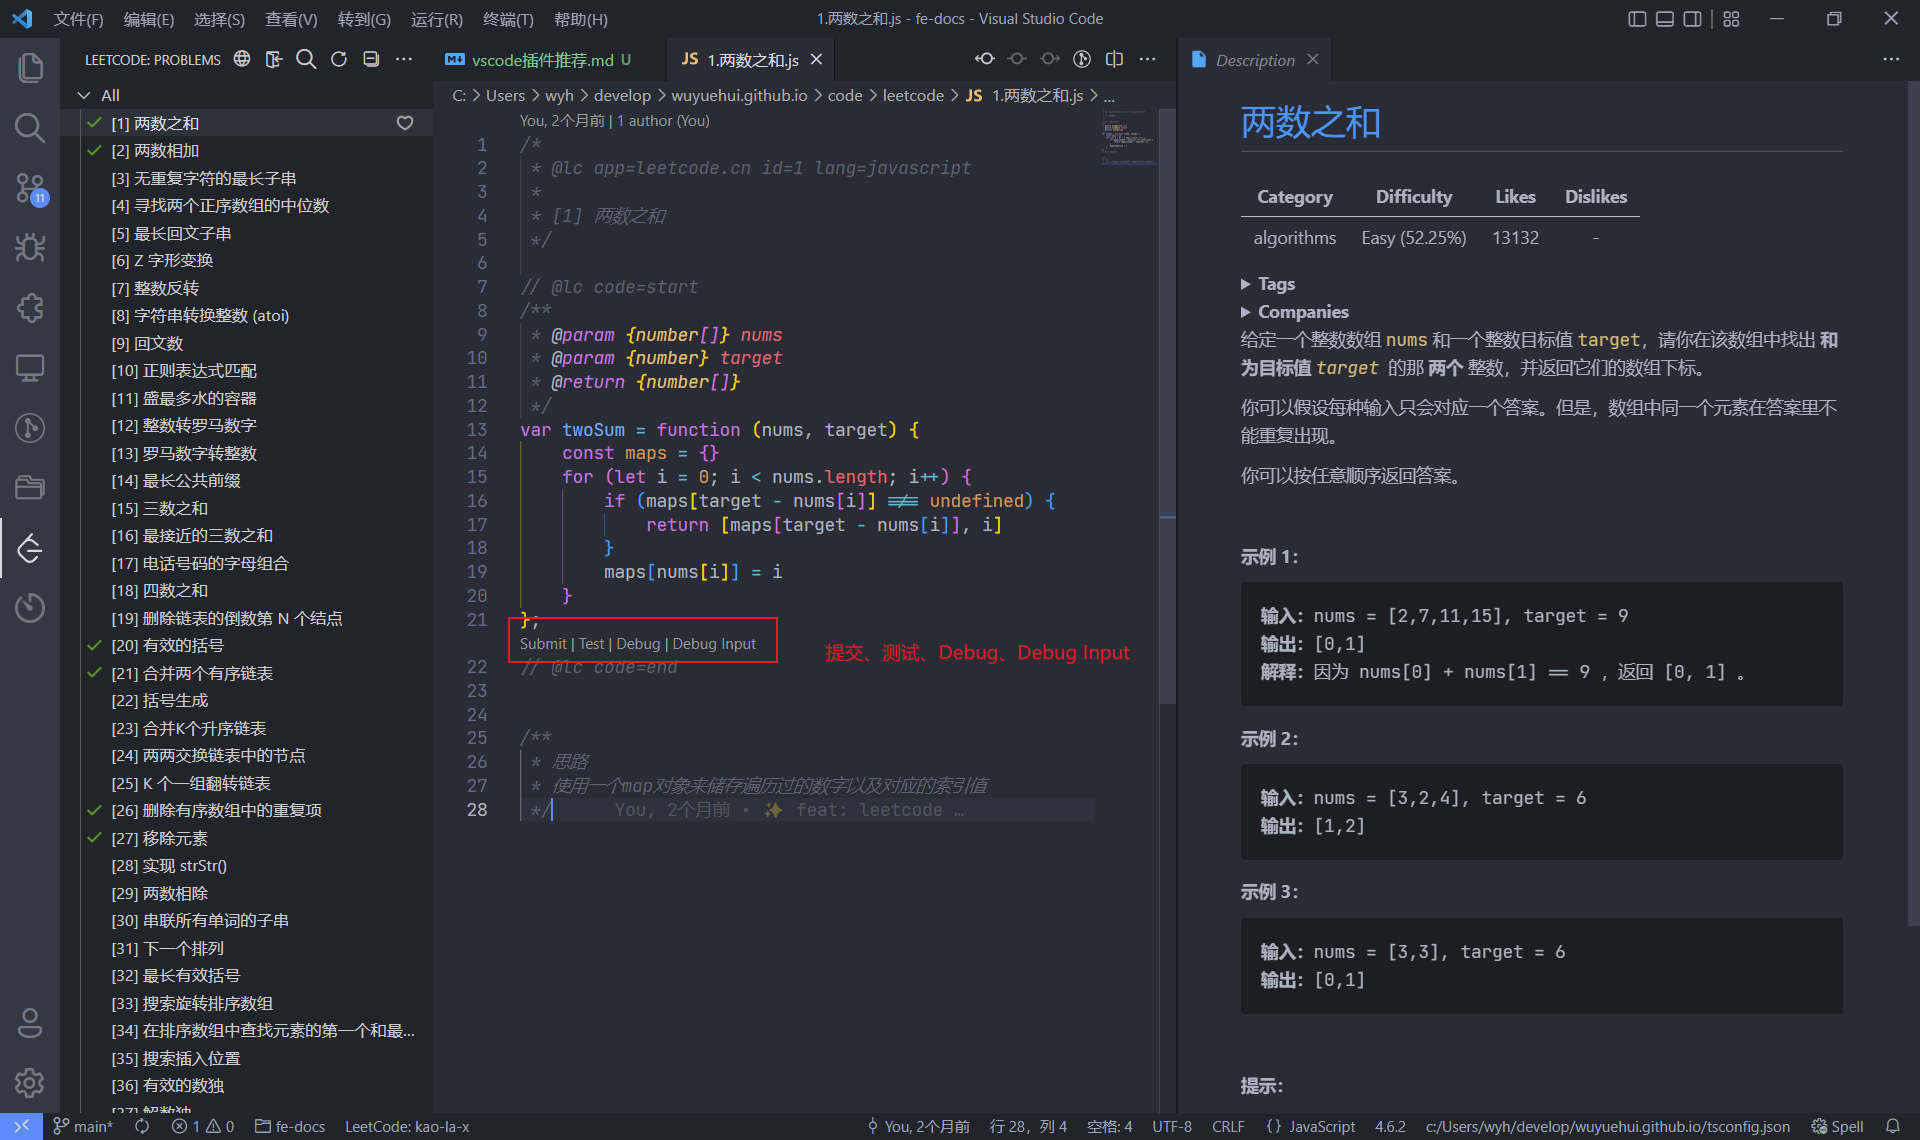
Task: Click Debug Input code lens link
Action: [714, 644]
